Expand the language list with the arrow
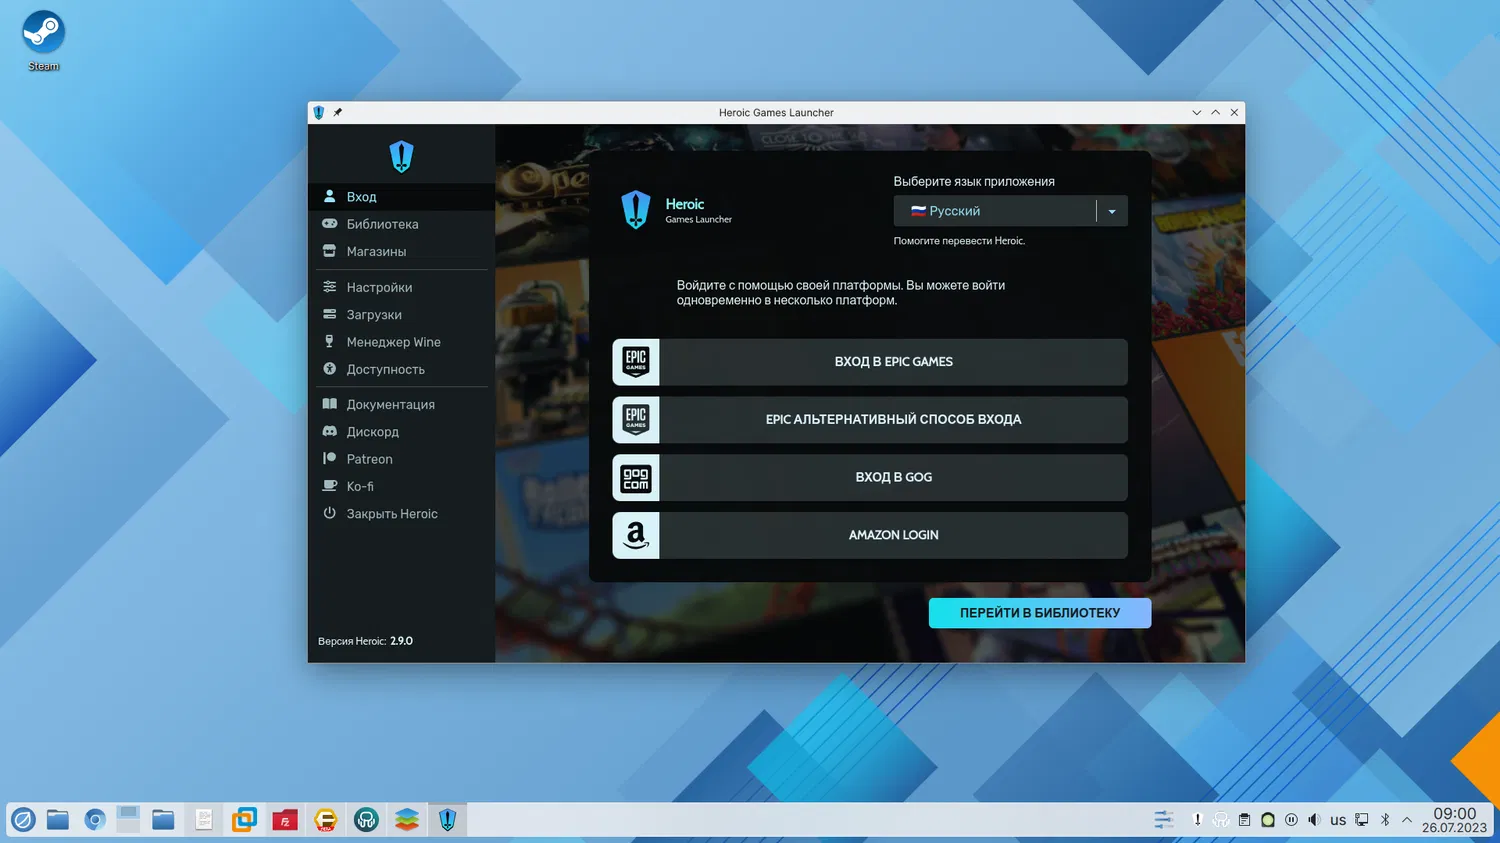 click(1112, 211)
